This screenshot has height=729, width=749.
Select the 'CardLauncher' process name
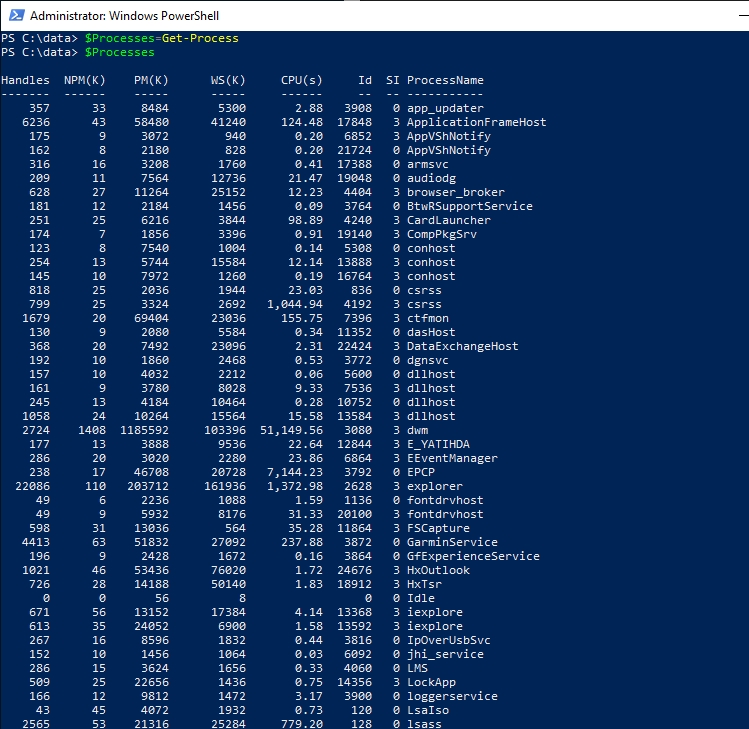449,220
